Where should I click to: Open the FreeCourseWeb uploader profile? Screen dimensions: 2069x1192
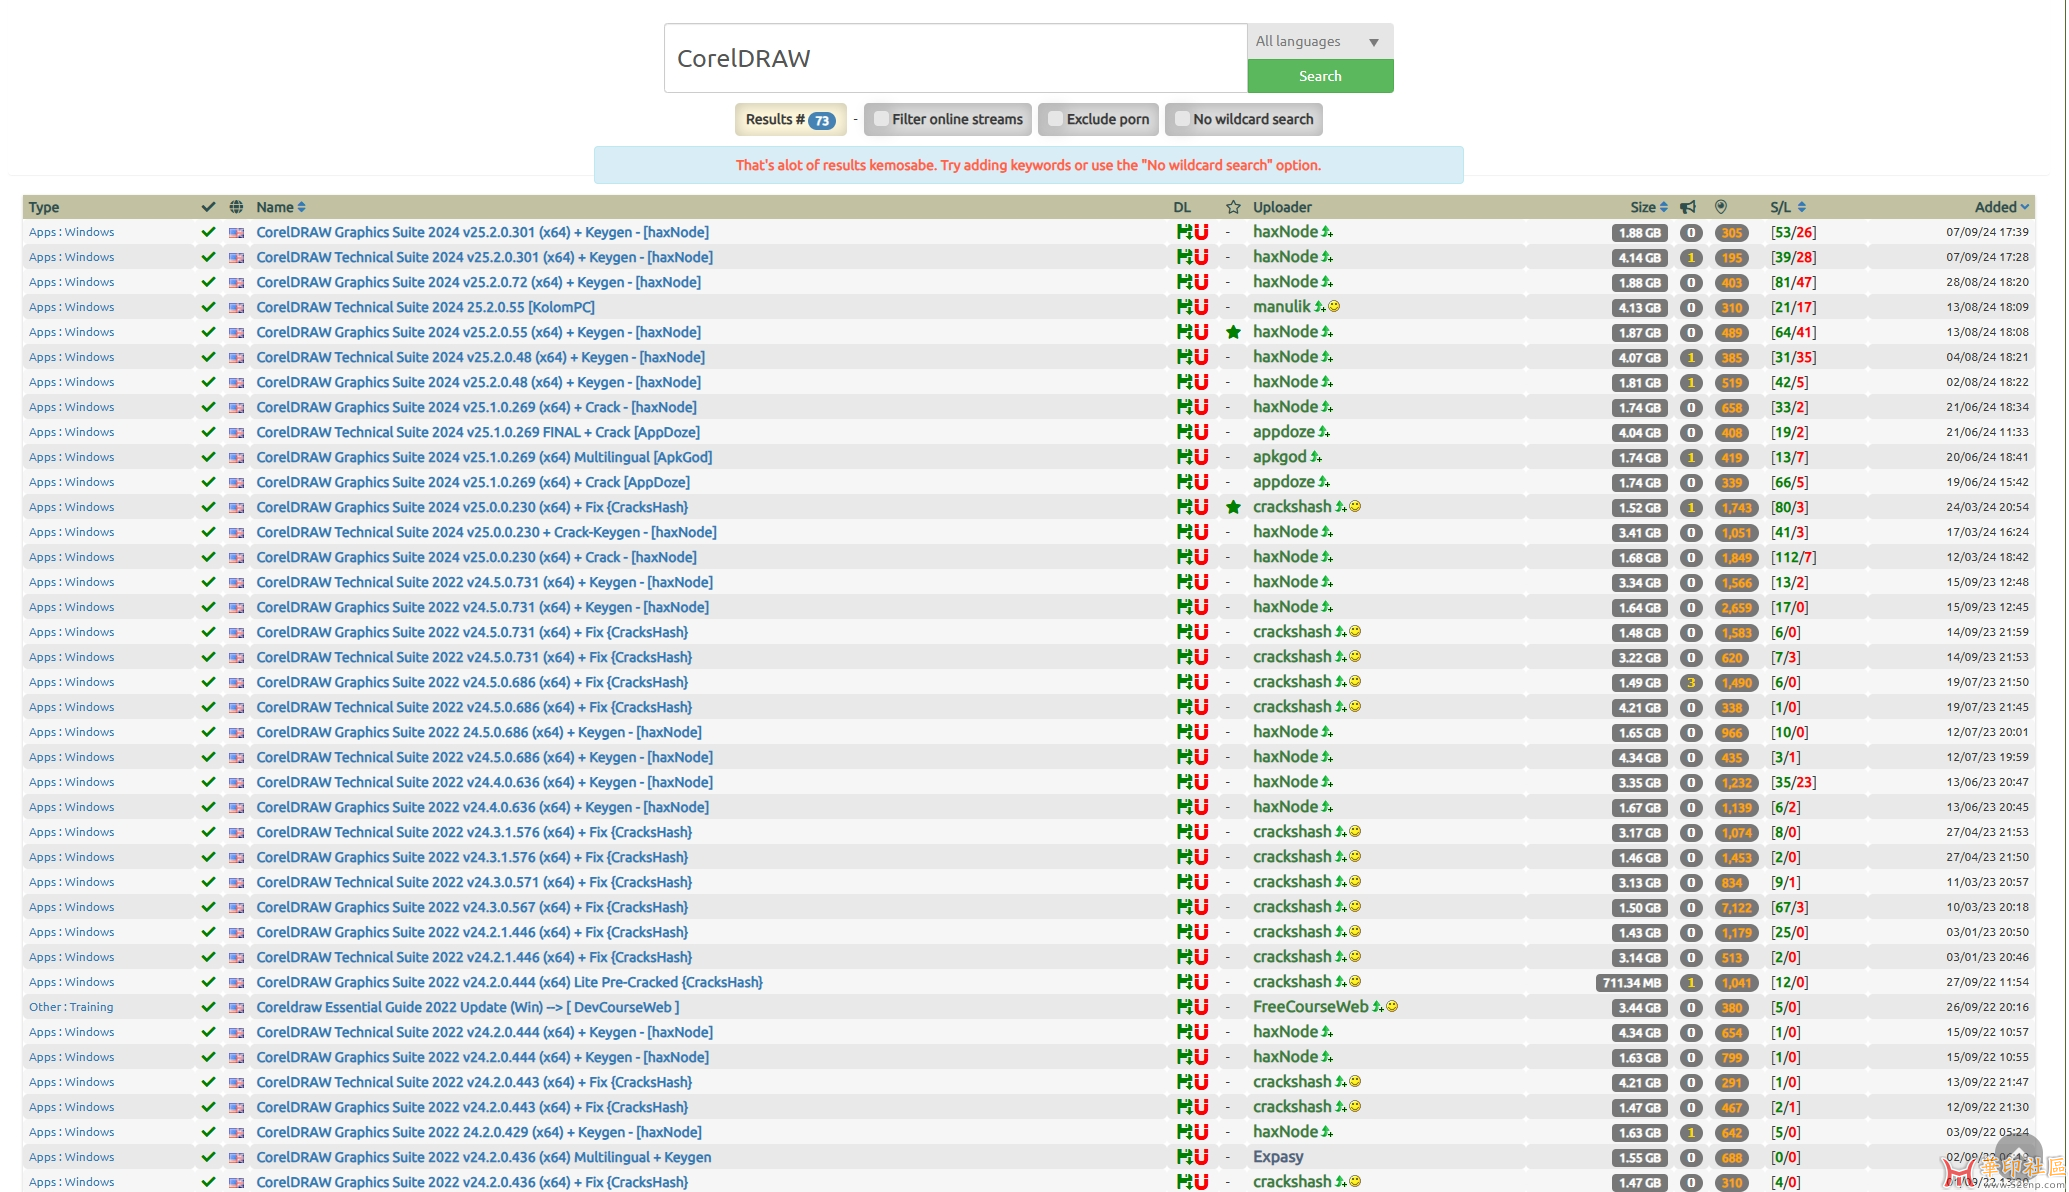(x=1310, y=1007)
